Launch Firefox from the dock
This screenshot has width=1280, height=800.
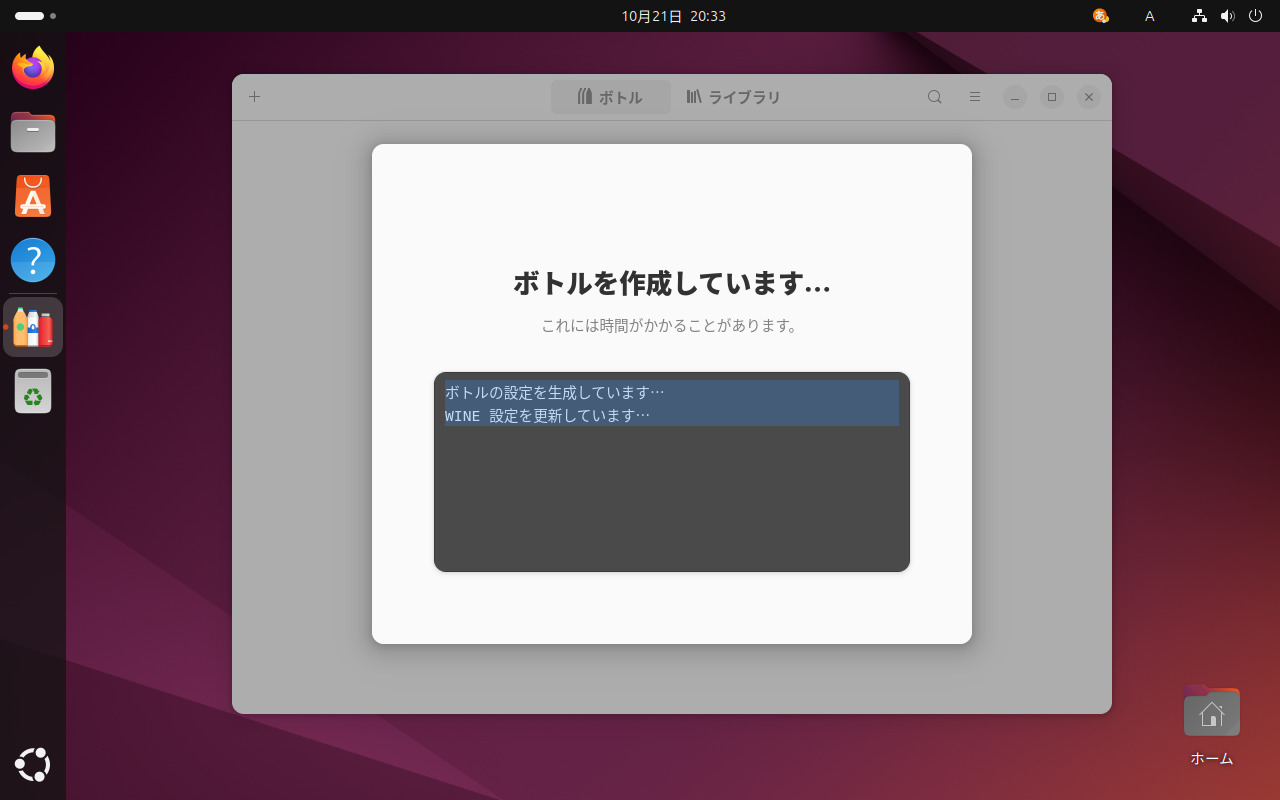(33, 68)
